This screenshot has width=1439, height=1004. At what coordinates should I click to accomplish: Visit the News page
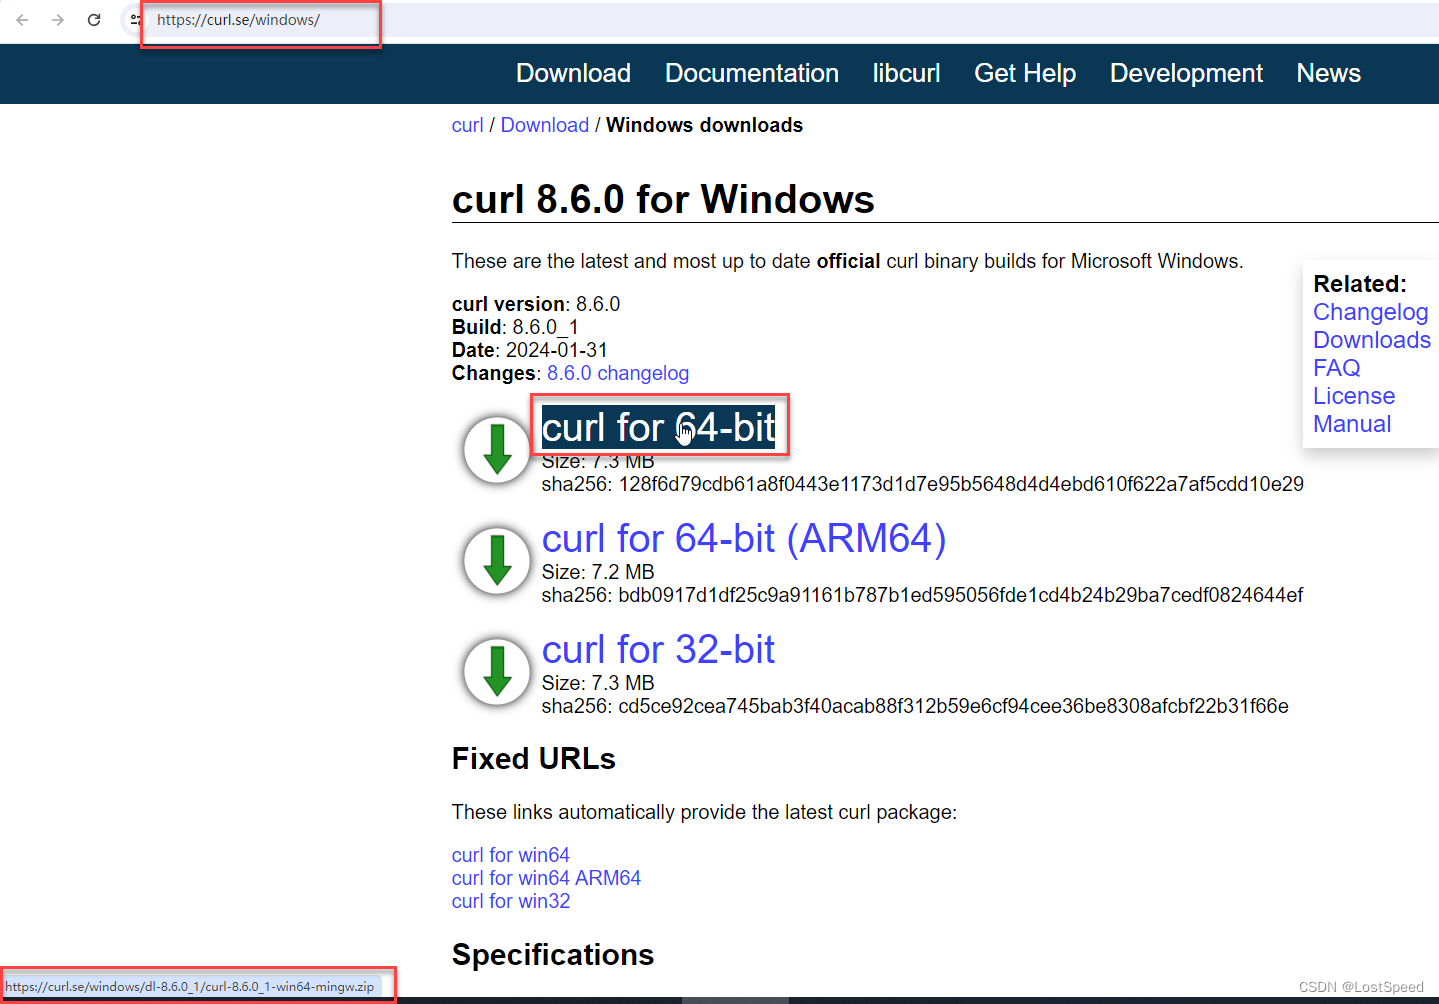point(1328,73)
